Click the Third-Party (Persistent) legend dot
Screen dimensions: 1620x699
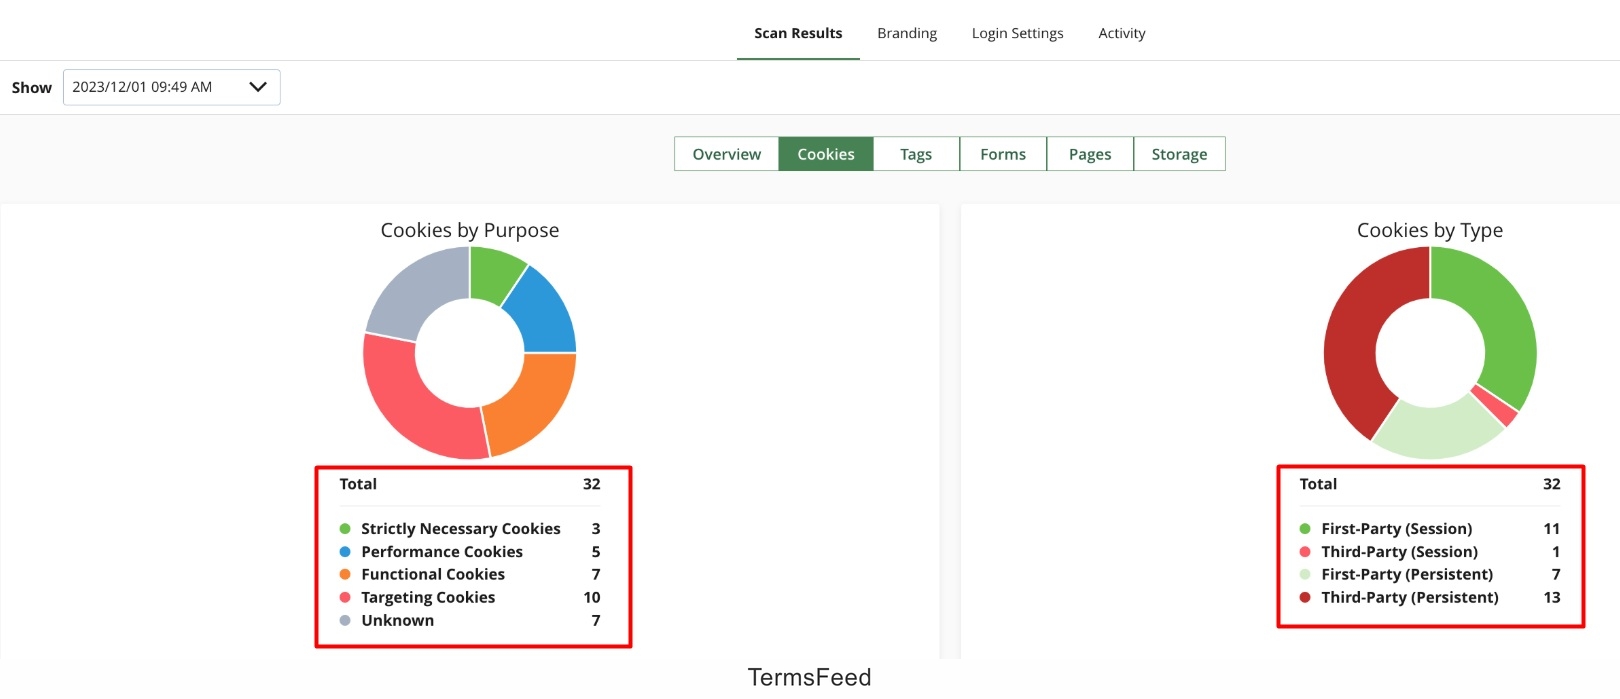[x=1305, y=598]
